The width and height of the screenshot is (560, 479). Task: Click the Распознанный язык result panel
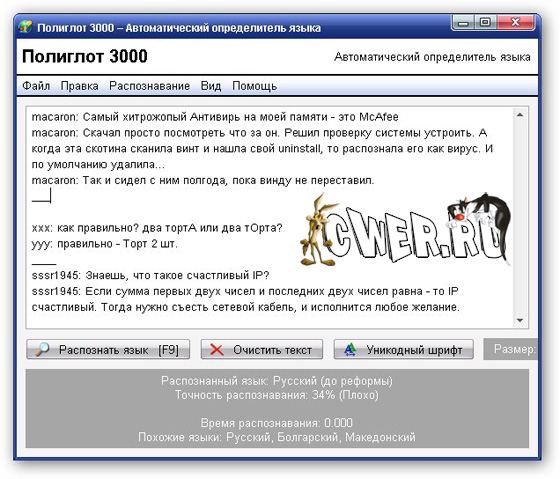tap(277, 409)
